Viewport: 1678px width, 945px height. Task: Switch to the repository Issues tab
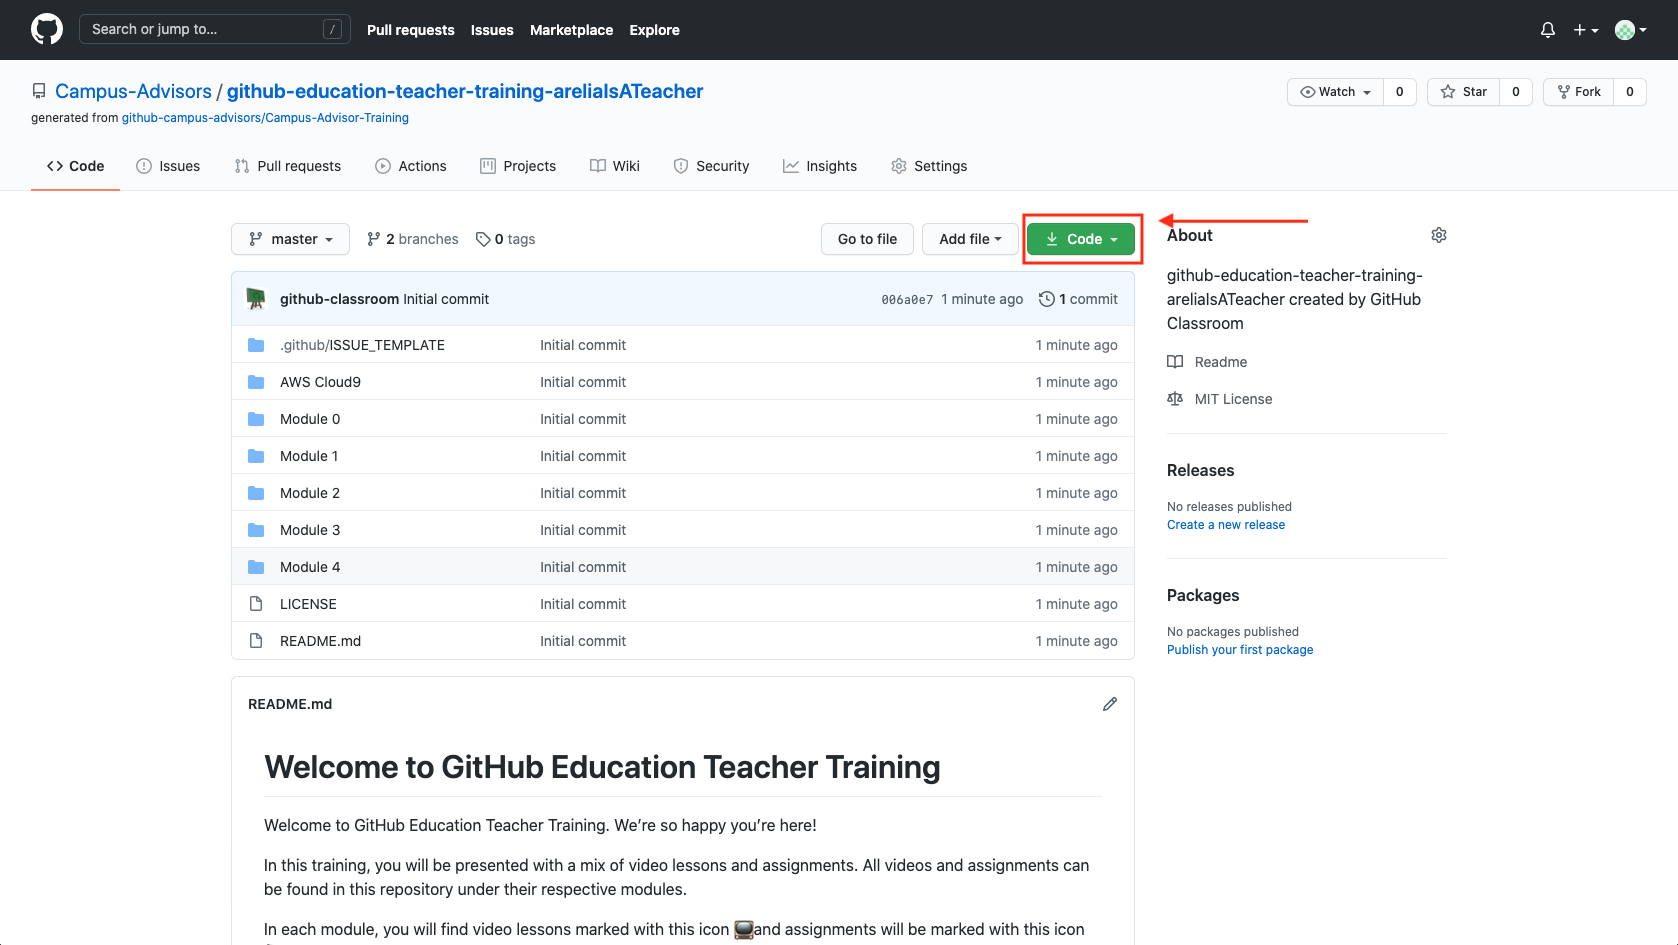click(x=168, y=166)
